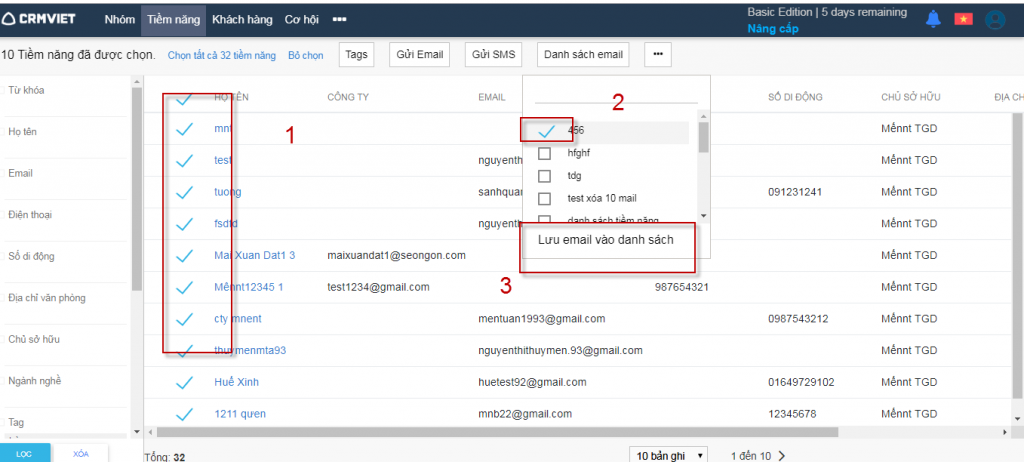Open the '10 bản ghi' page size dropdown
The image size is (1024, 462).
tap(669, 456)
